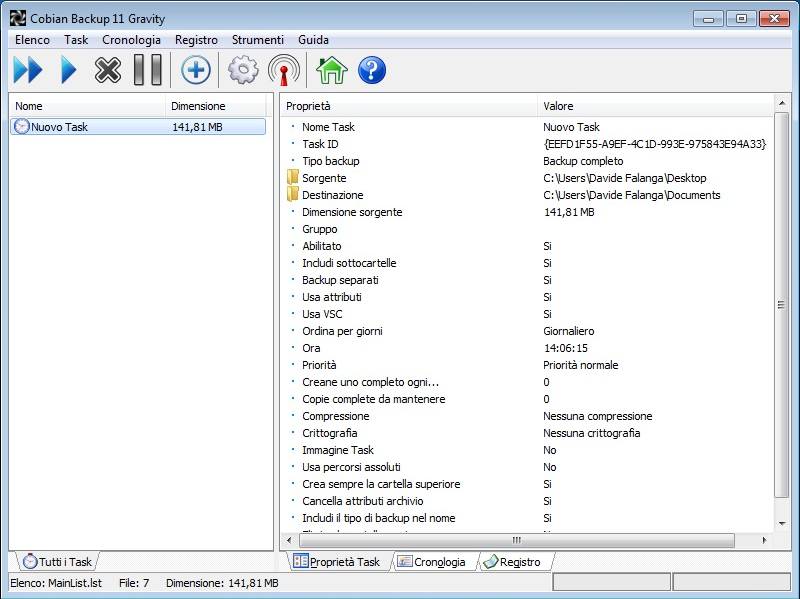Open the Elenco menu
Screen dimensions: 800x599
click(32, 40)
